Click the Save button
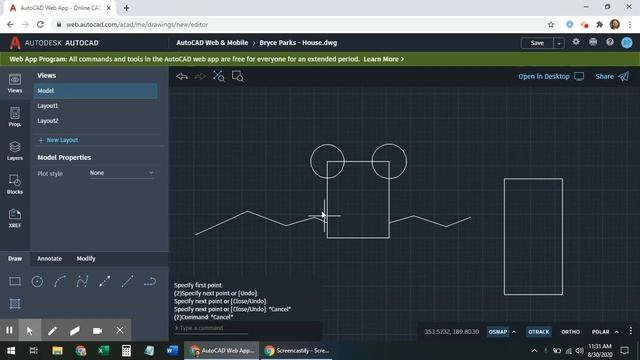 (537, 43)
